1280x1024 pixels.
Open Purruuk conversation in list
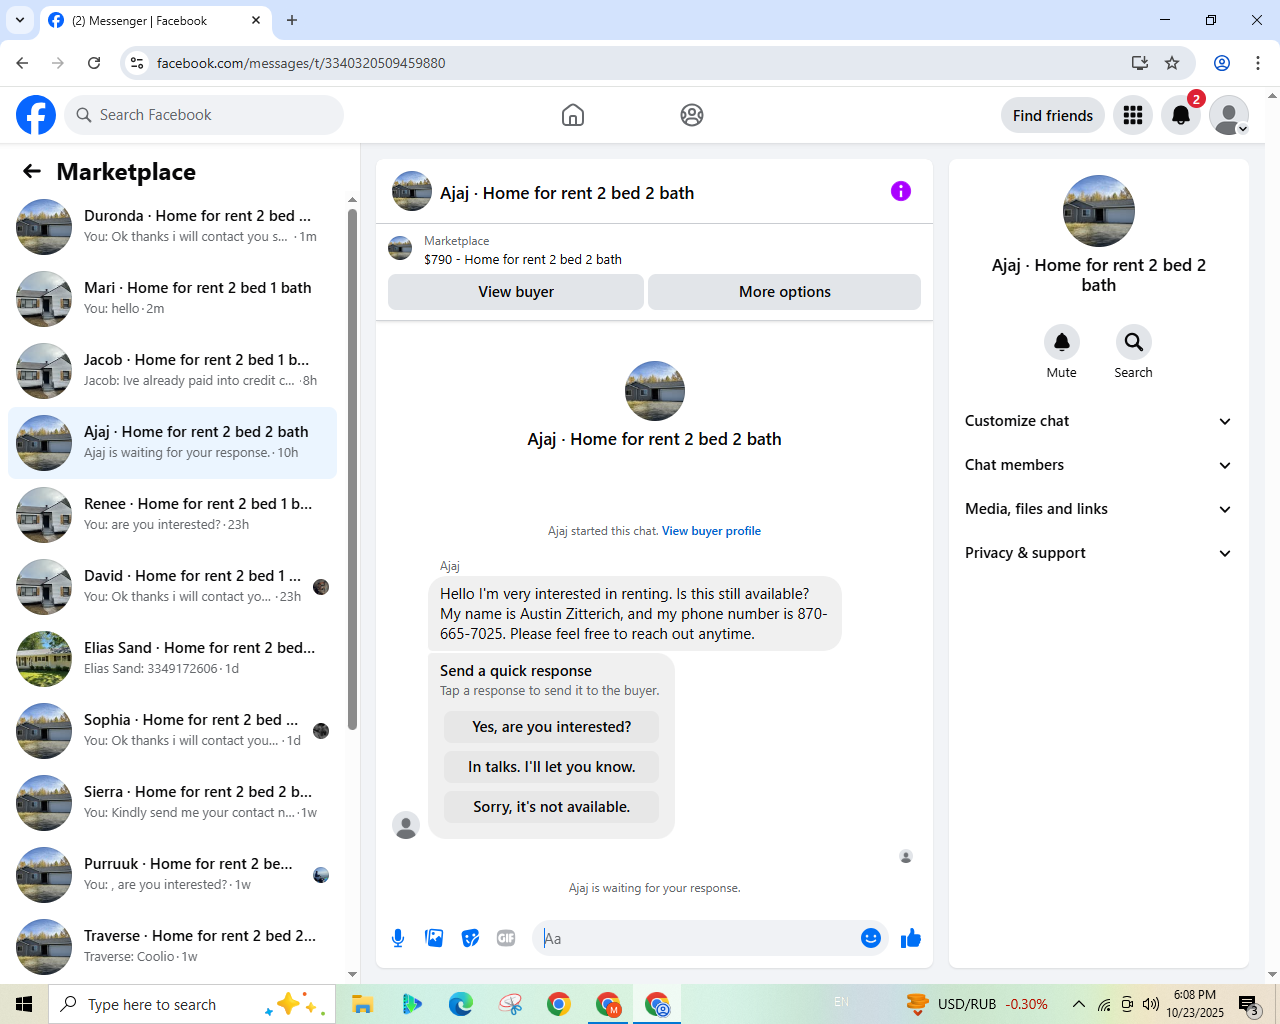tap(173, 875)
